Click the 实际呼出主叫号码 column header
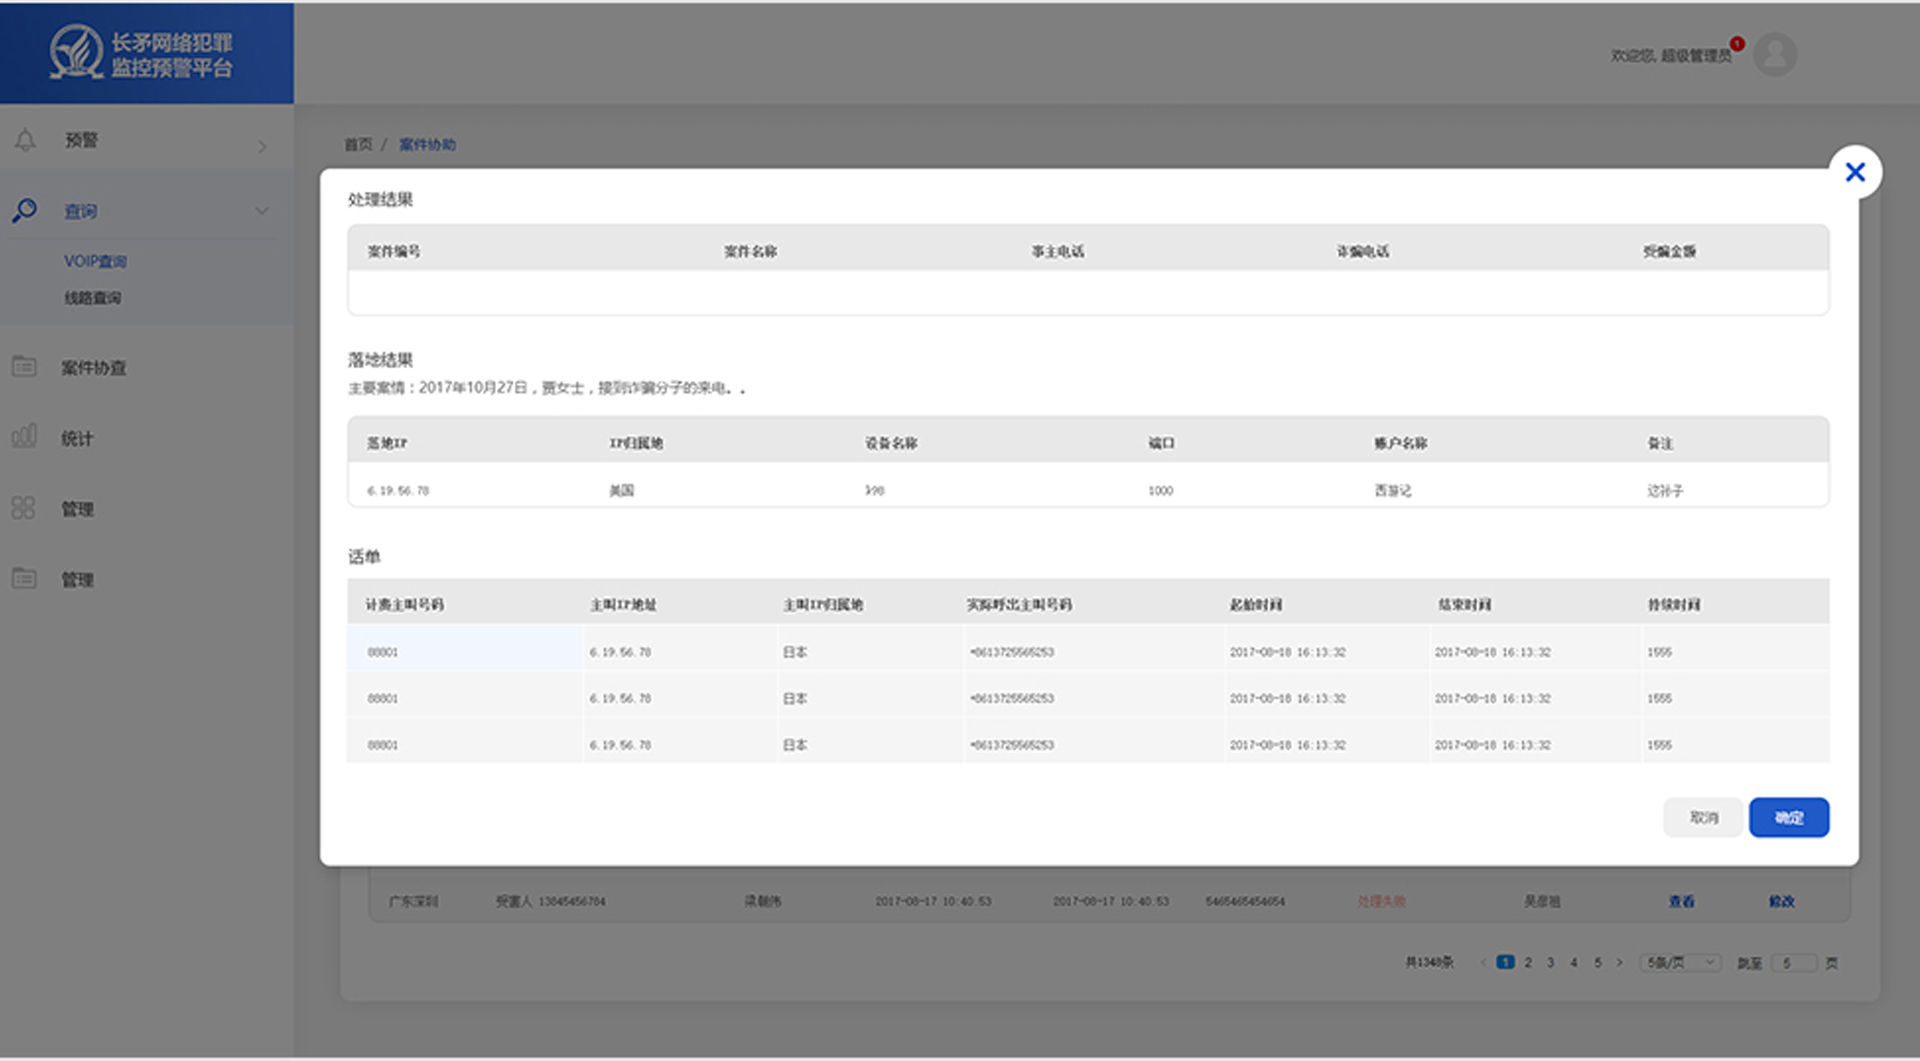Screen dimensions: 1920x1061 pos(1019,604)
